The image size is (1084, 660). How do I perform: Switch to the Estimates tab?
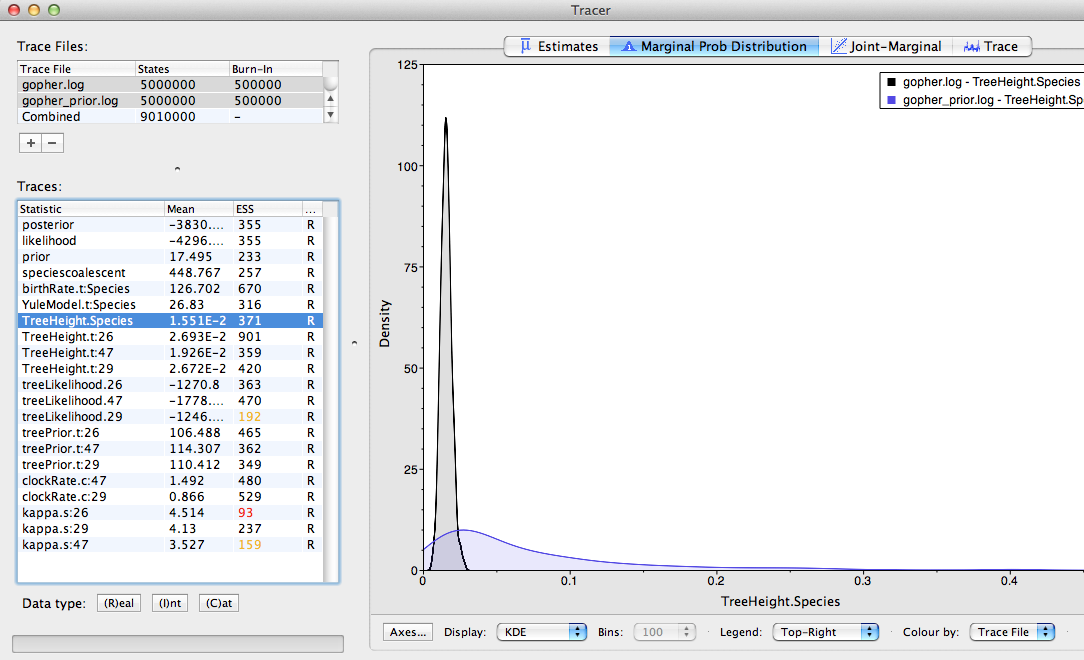pos(558,46)
